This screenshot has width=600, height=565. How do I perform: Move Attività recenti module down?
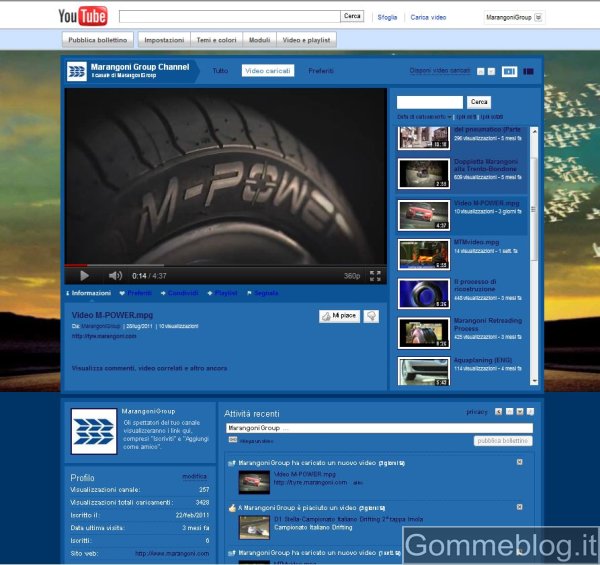point(520,412)
